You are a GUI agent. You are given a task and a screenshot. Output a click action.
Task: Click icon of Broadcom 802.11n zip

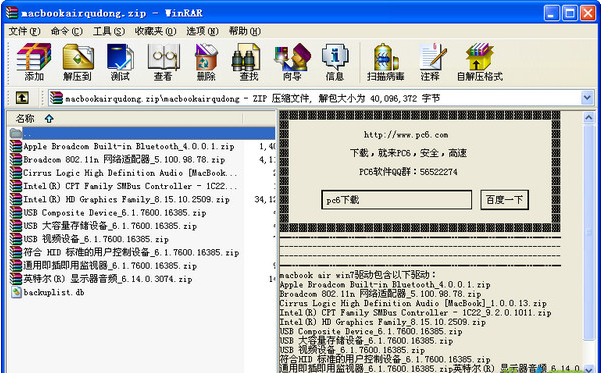pos(16,160)
